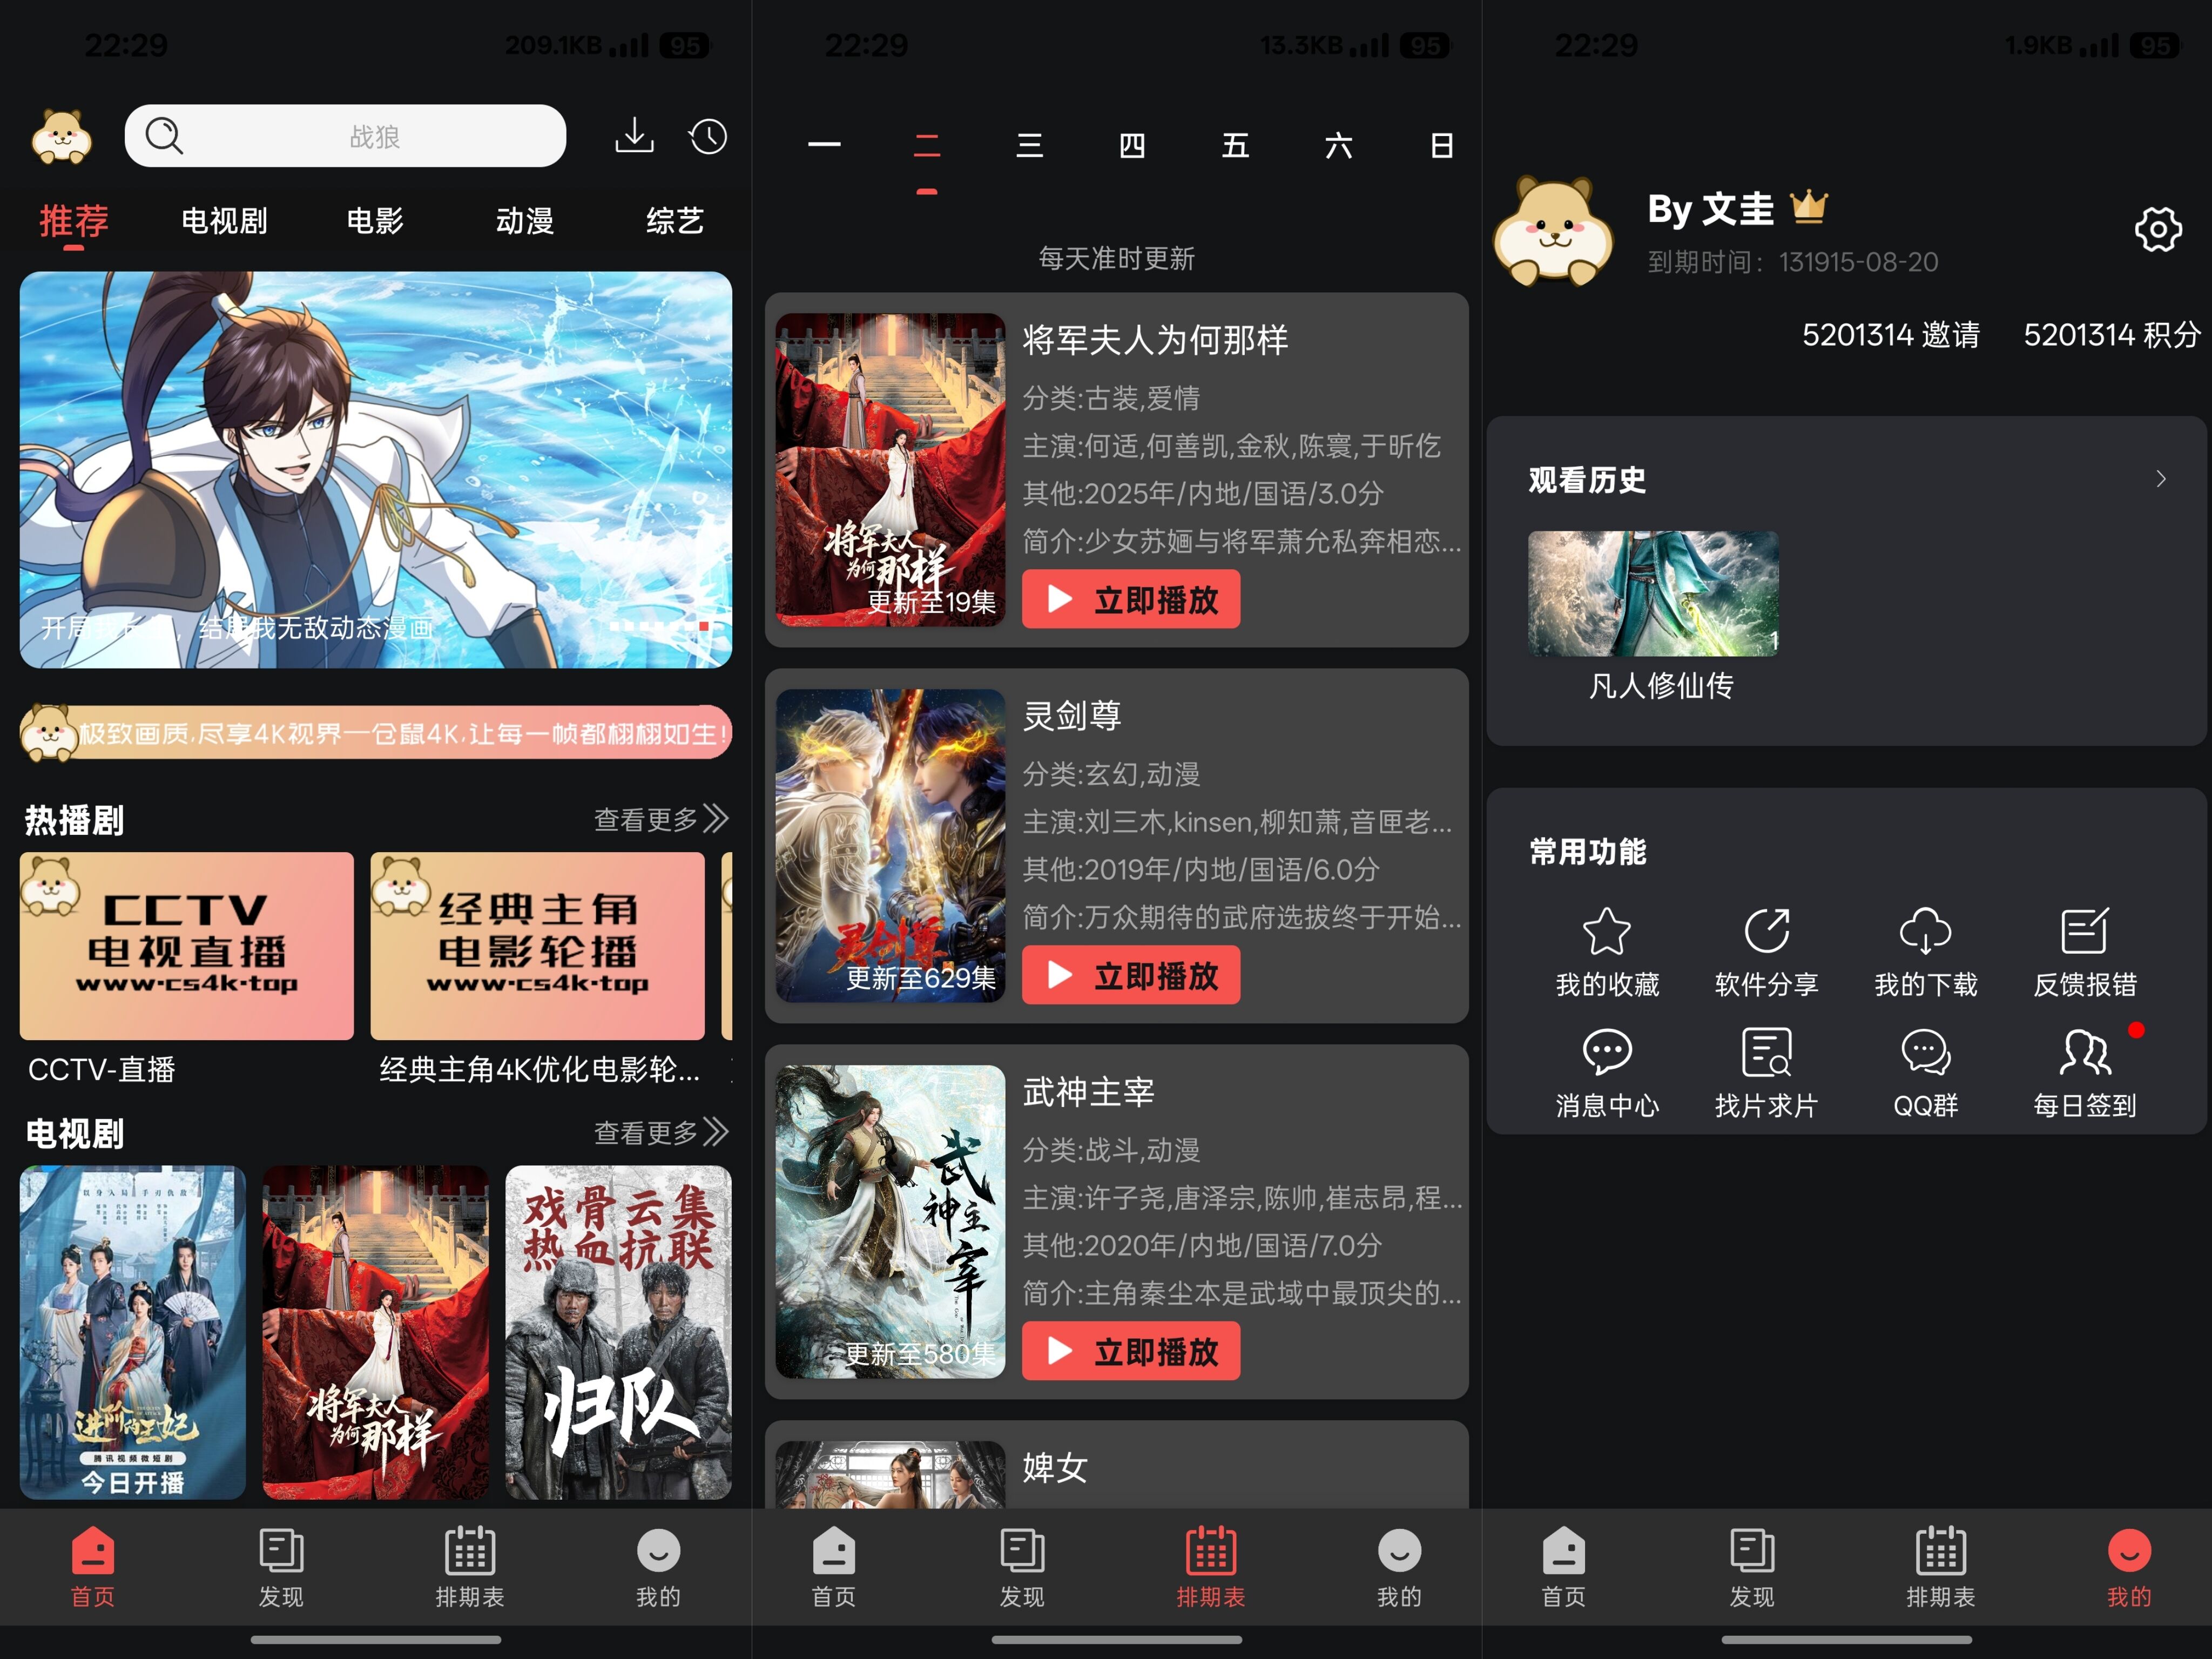Viewport: 2212px width, 1659px height.
Task: Tap 排期表 in the home screen's bottom bar
Action: tap(470, 1567)
